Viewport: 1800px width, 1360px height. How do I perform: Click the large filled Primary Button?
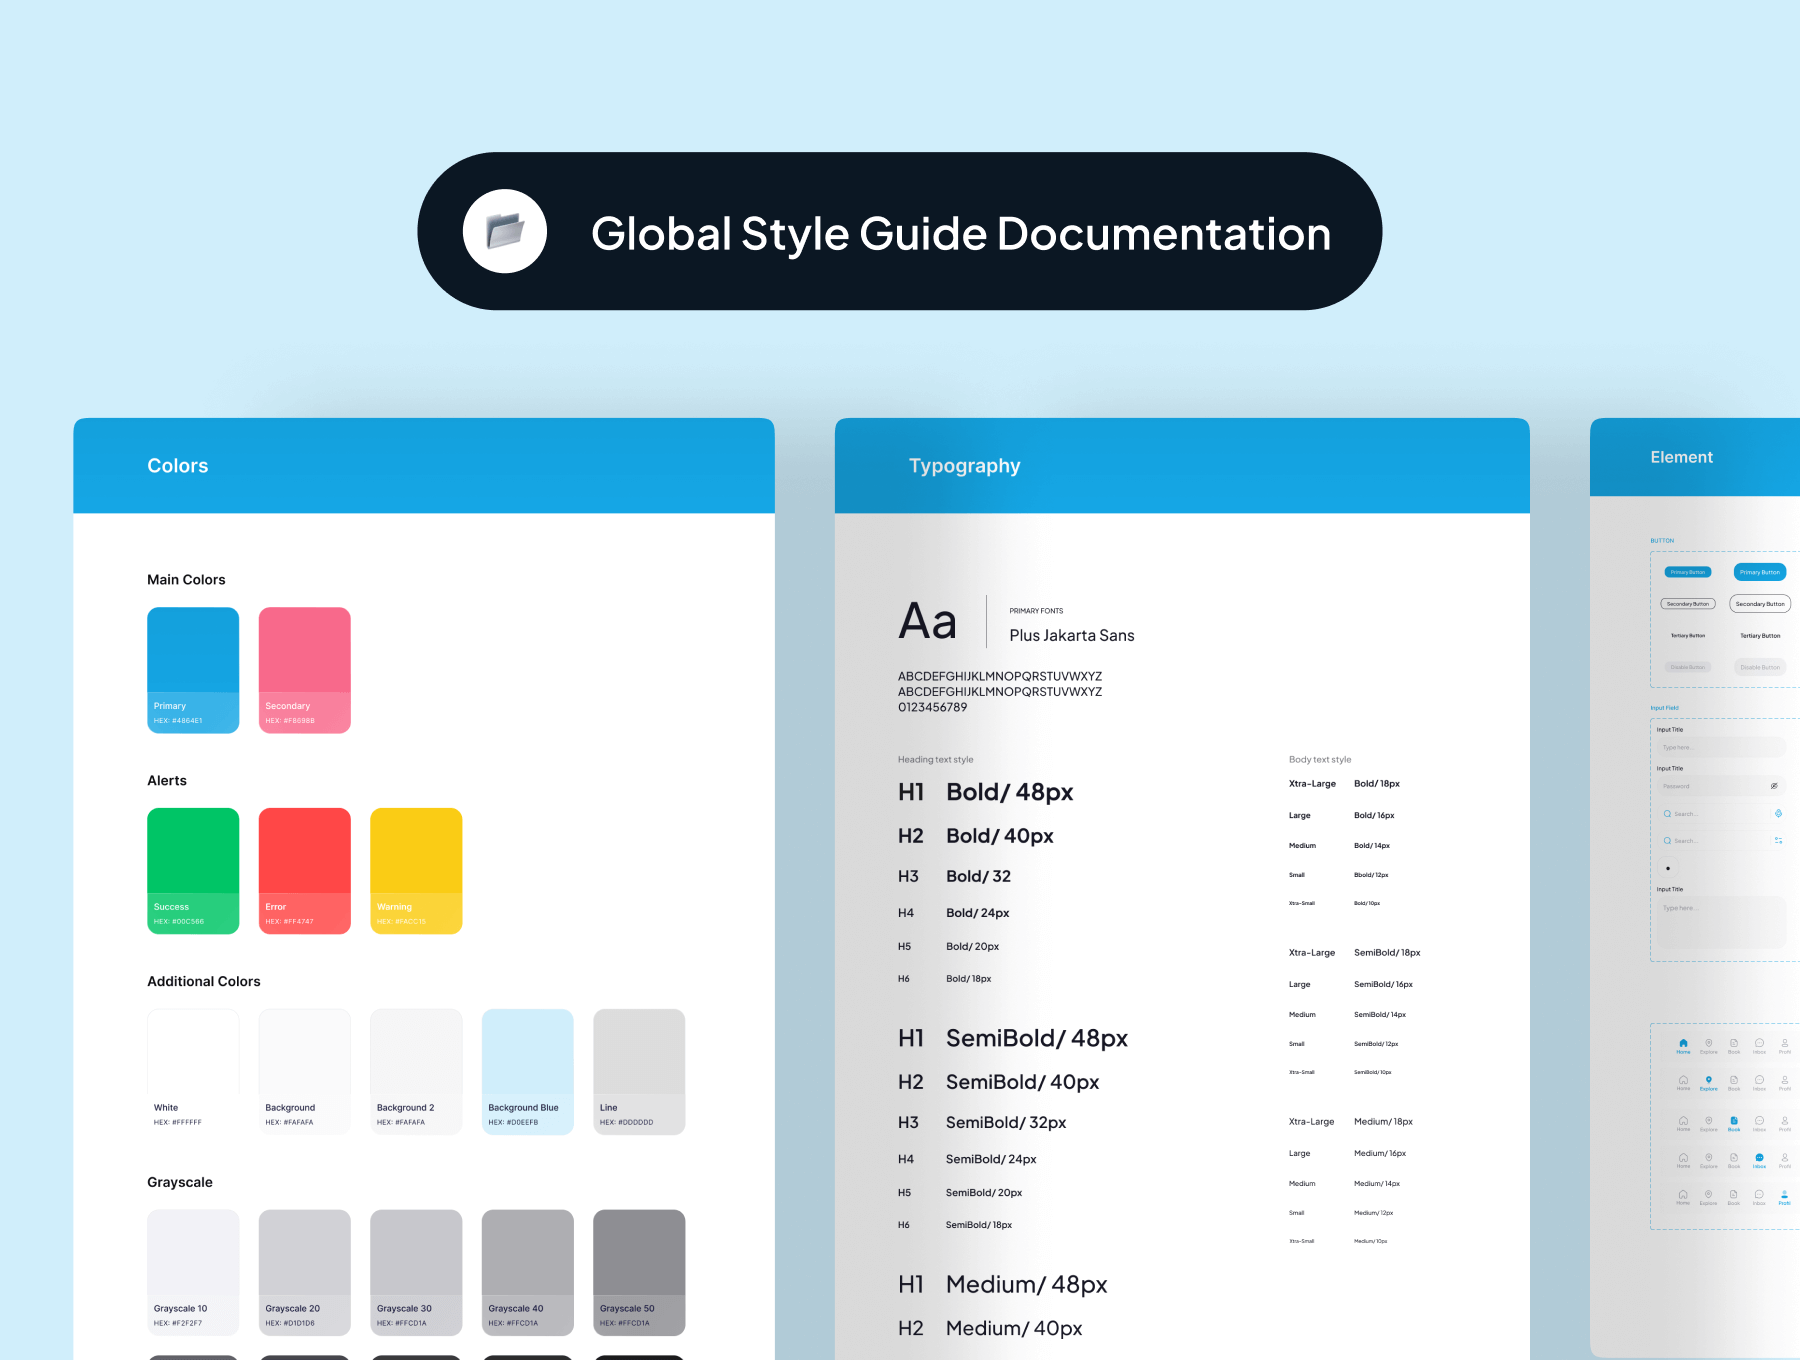point(1759,572)
